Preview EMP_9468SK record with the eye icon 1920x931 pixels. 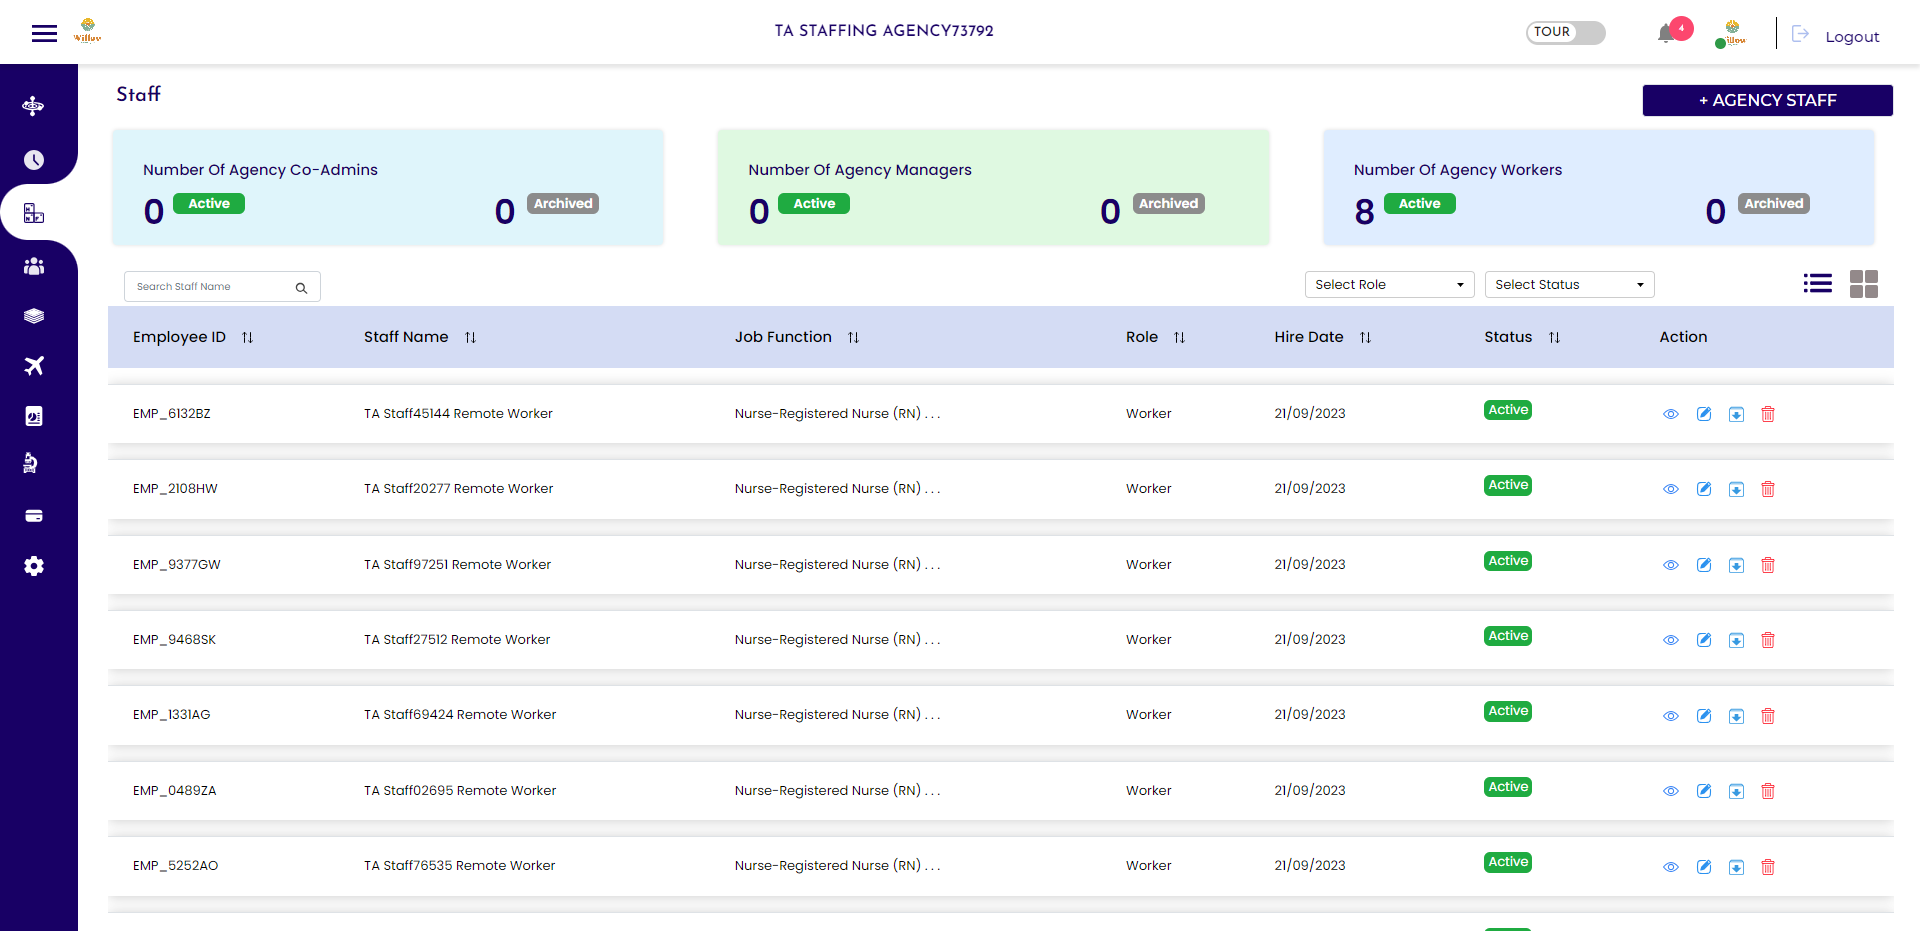(1671, 640)
